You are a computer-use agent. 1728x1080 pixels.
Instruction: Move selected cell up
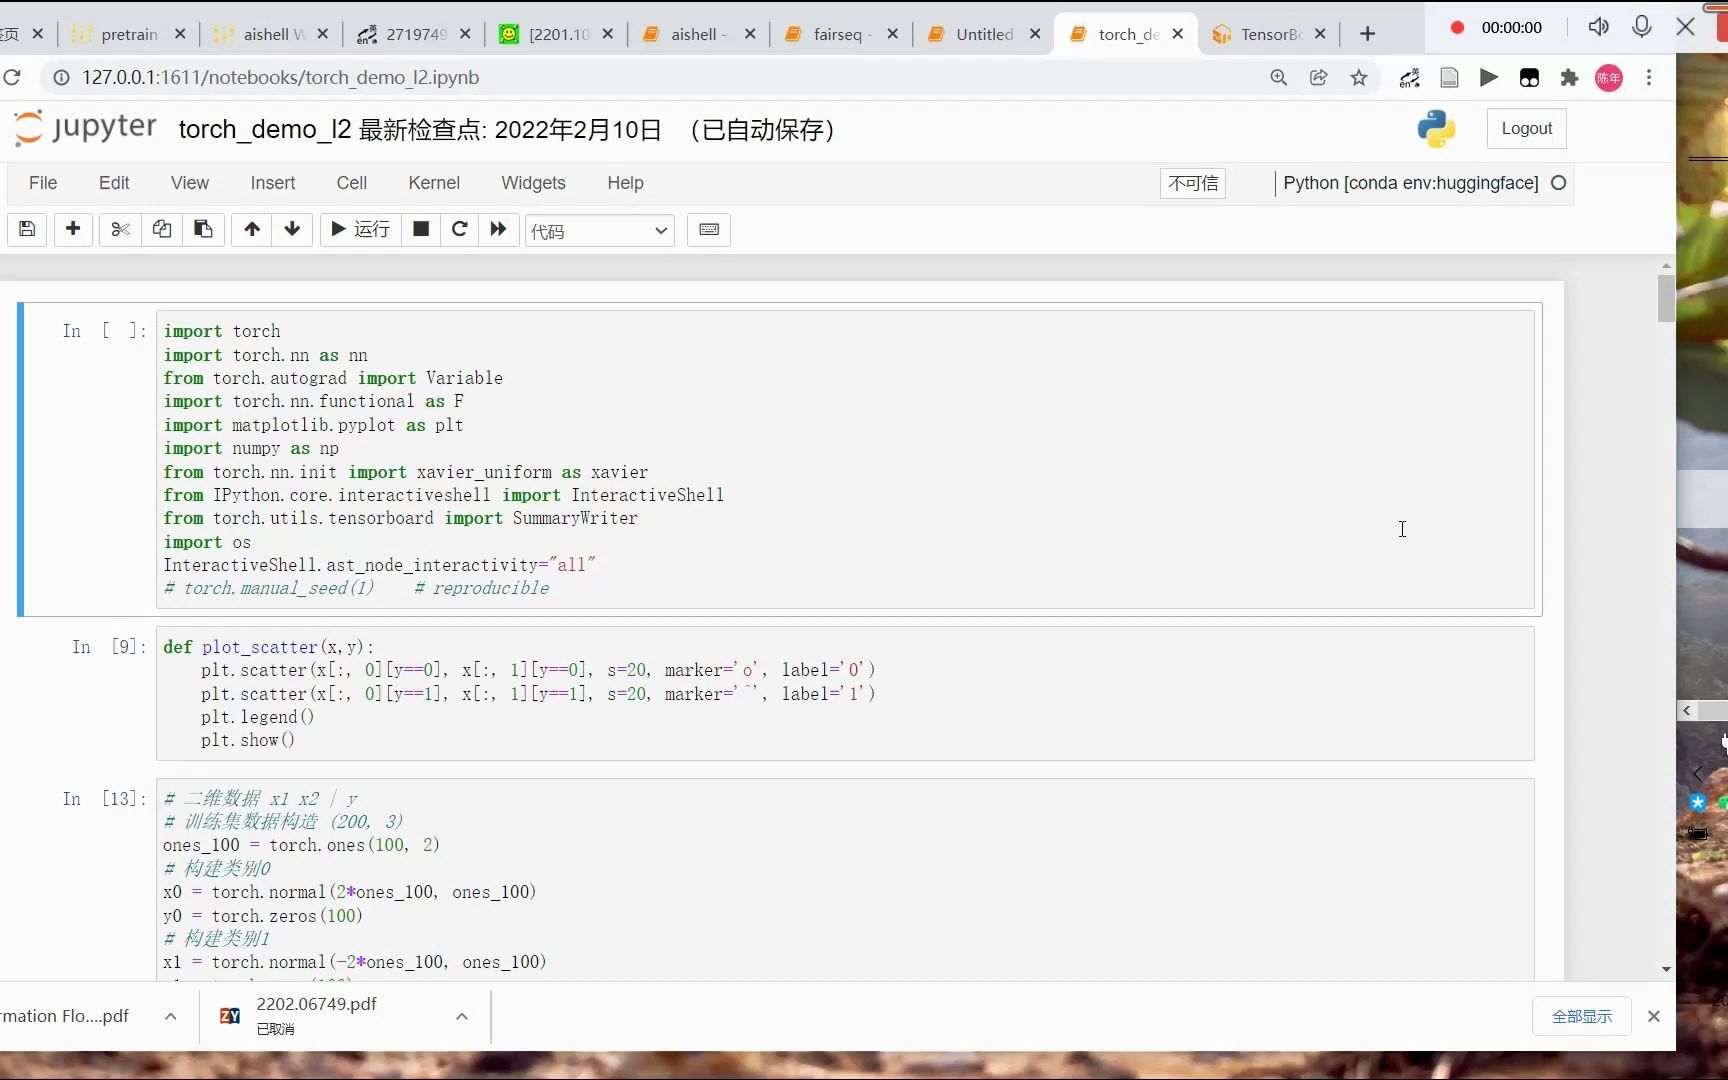pyautogui.click(x=252, y=230)
